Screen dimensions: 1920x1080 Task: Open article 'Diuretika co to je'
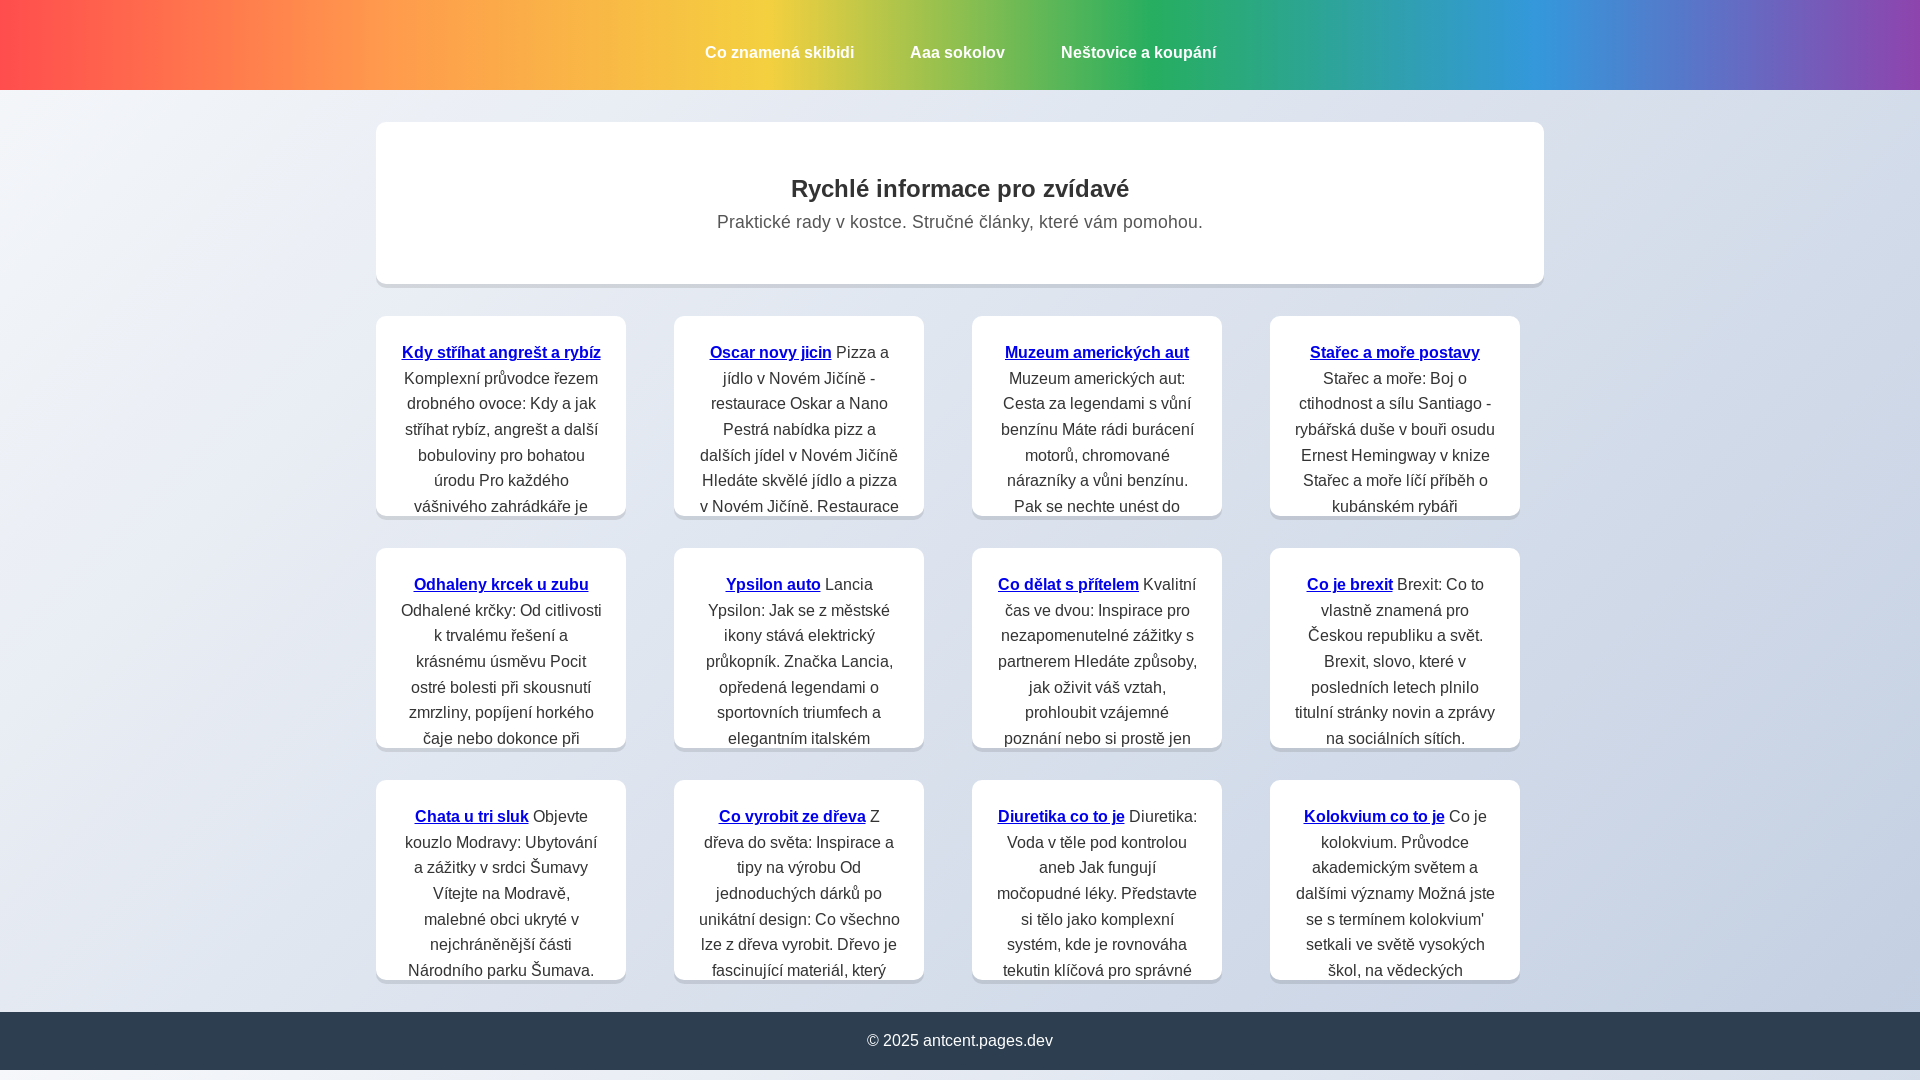tap(1061, 816)
